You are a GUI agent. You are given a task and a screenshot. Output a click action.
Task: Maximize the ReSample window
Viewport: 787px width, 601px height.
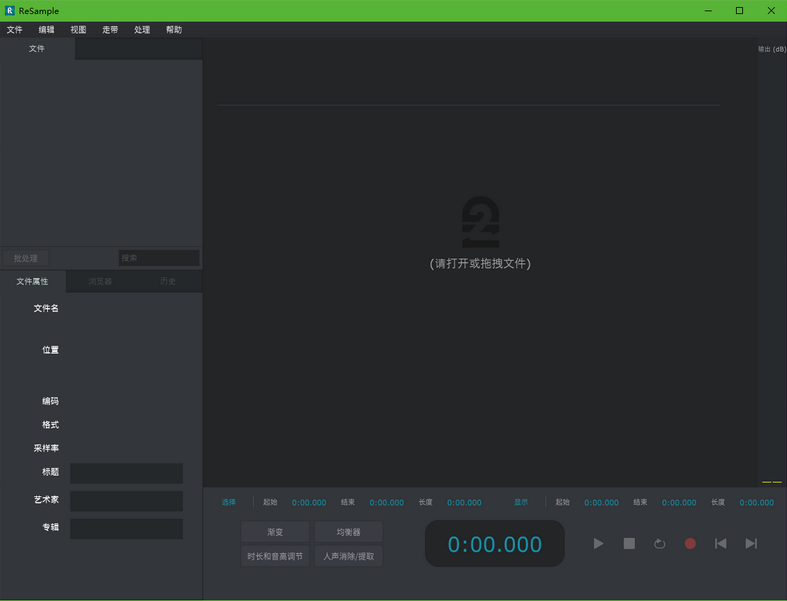coord(739,11)
